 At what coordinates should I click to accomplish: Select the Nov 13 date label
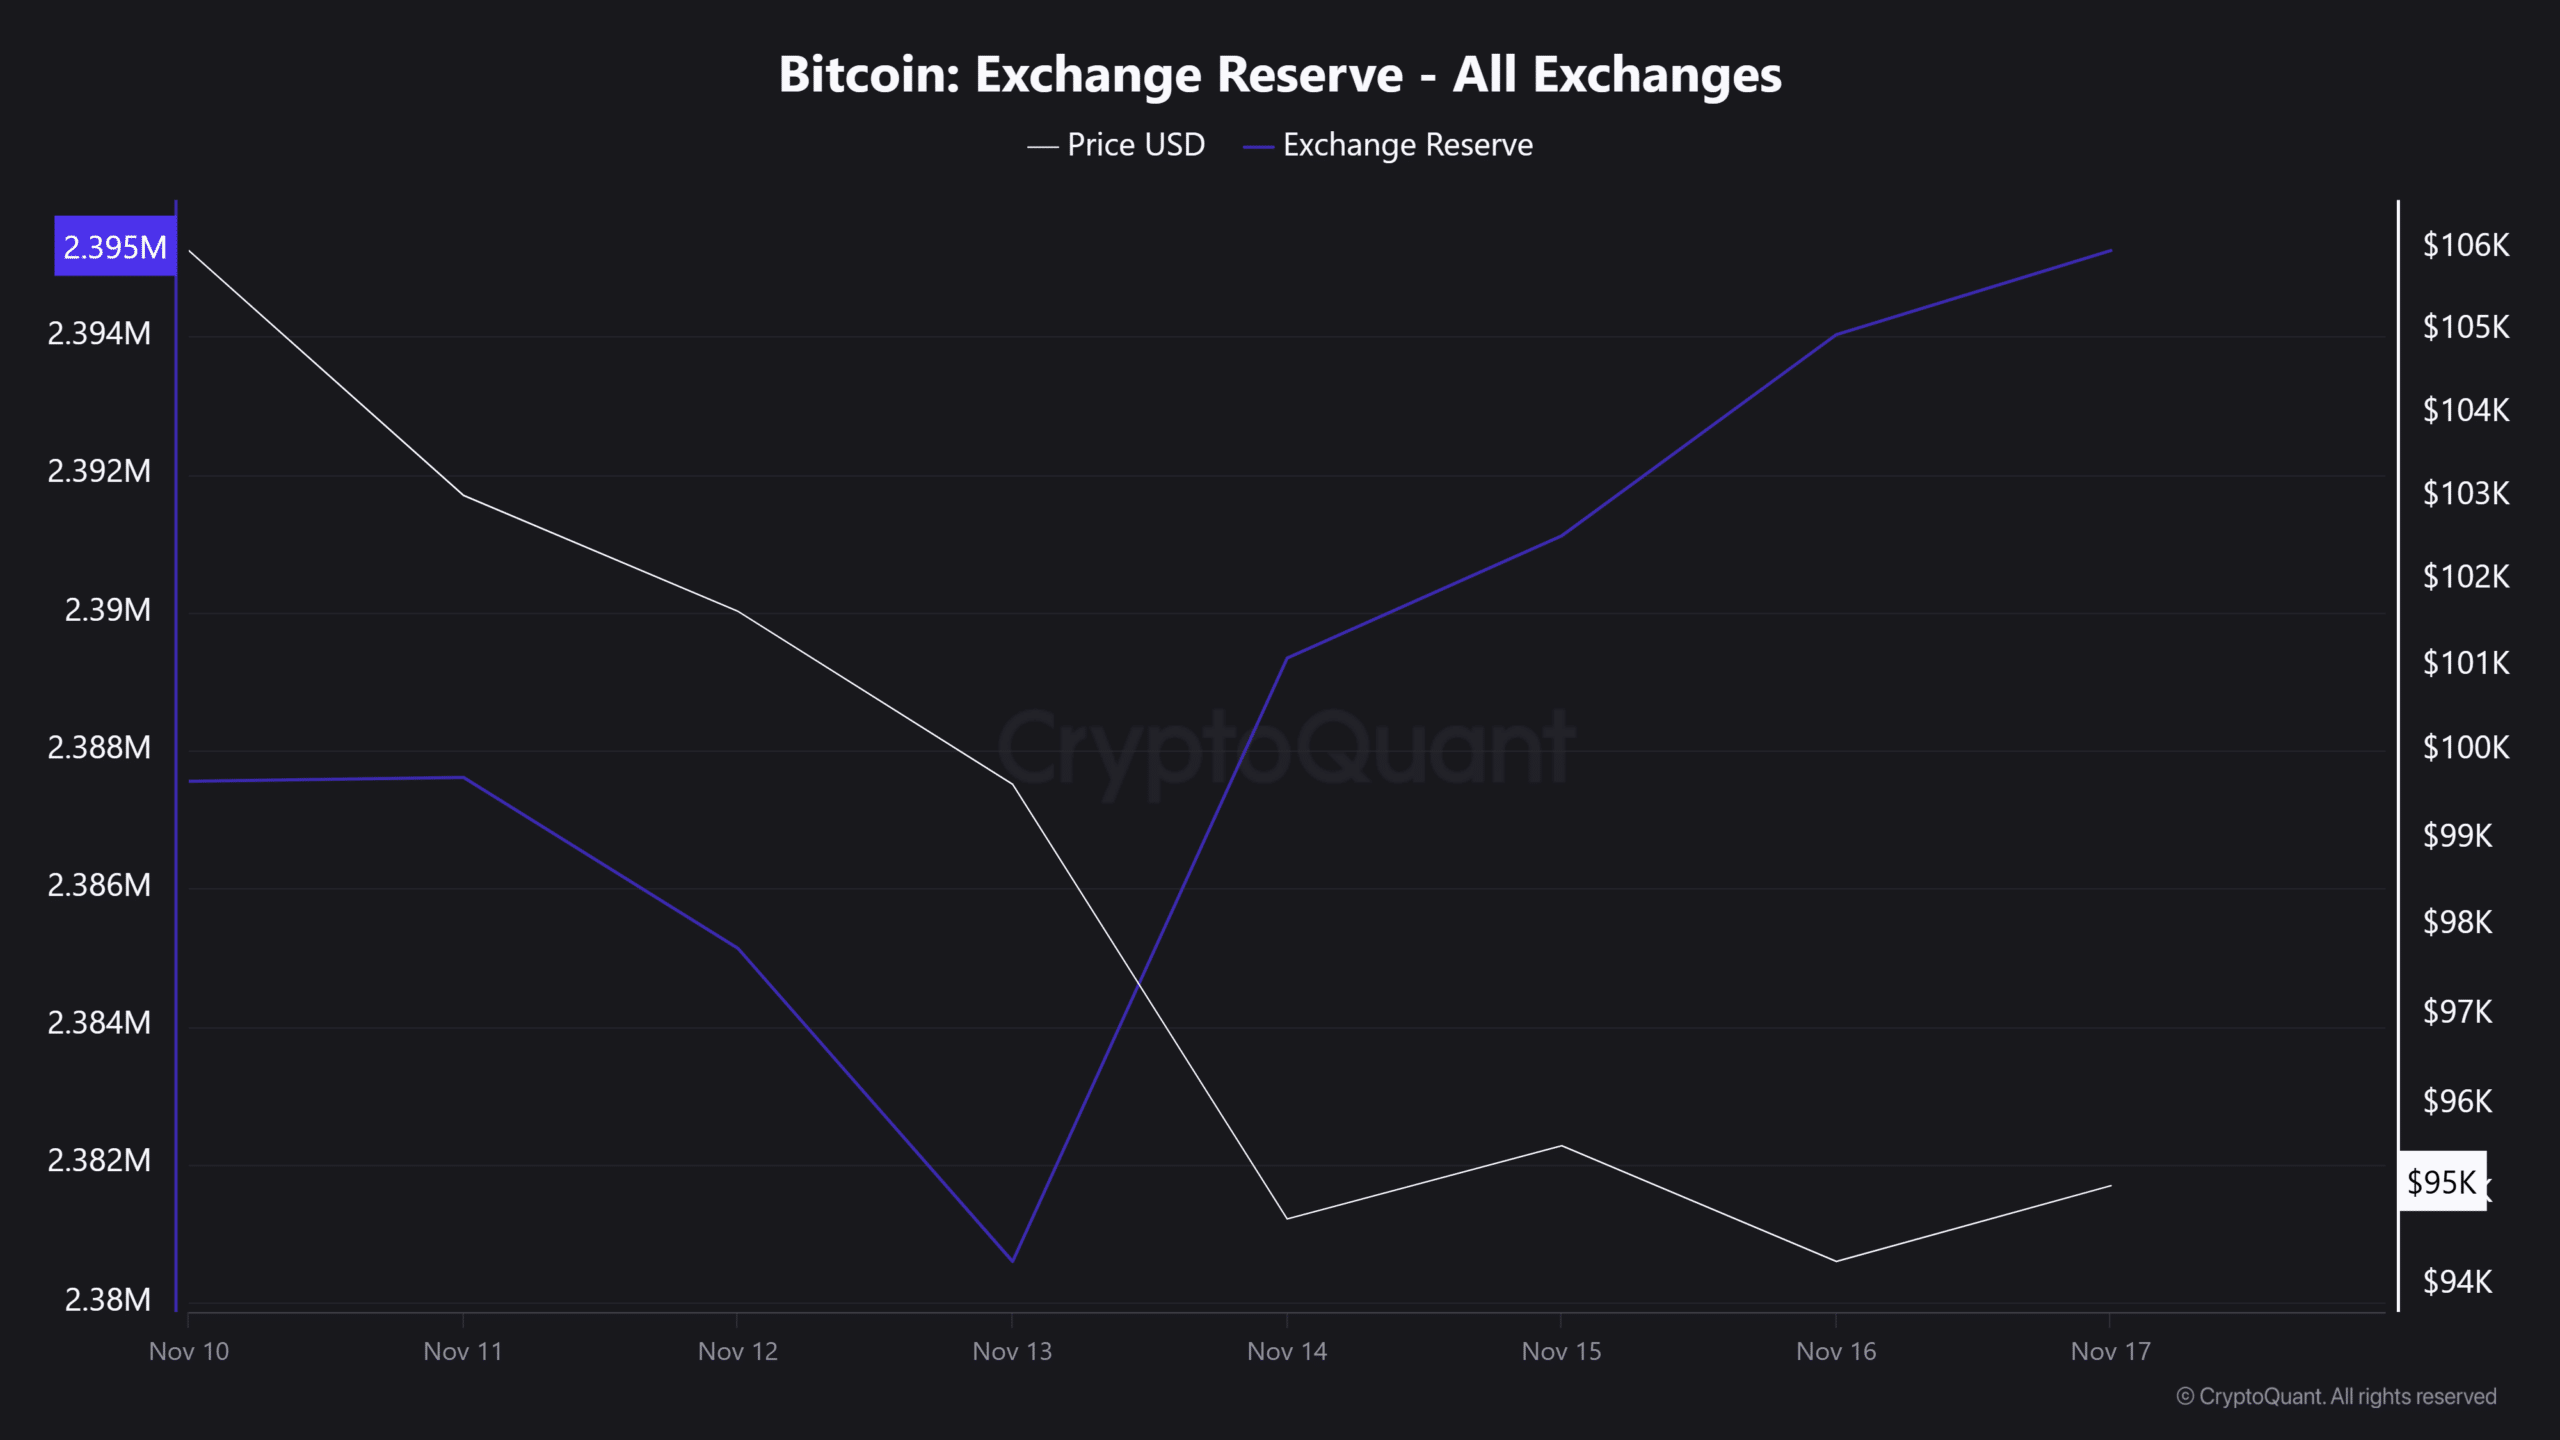coord(1012,1351)
